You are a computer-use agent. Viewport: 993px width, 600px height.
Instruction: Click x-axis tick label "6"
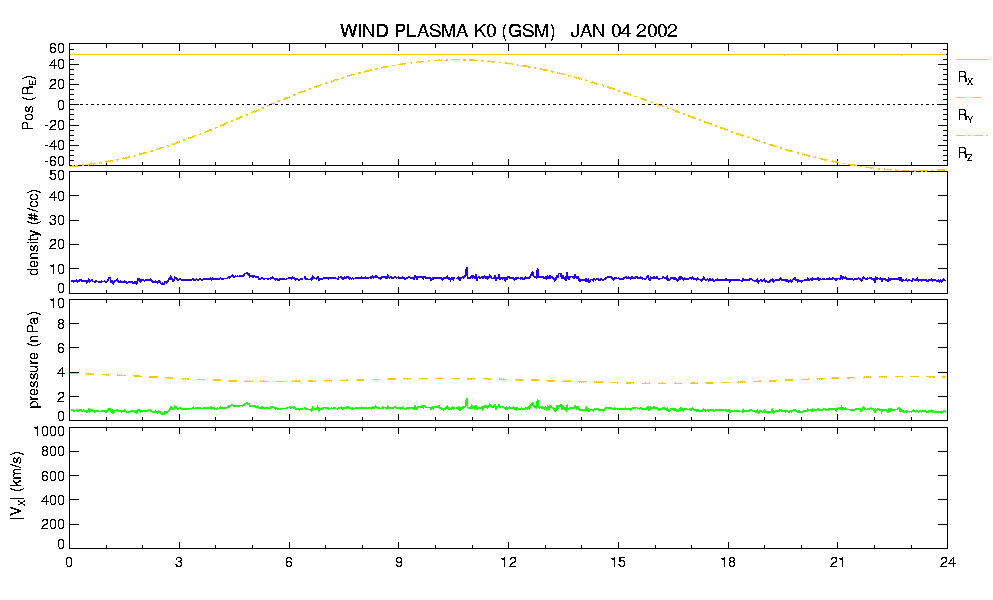click(289, 563)
